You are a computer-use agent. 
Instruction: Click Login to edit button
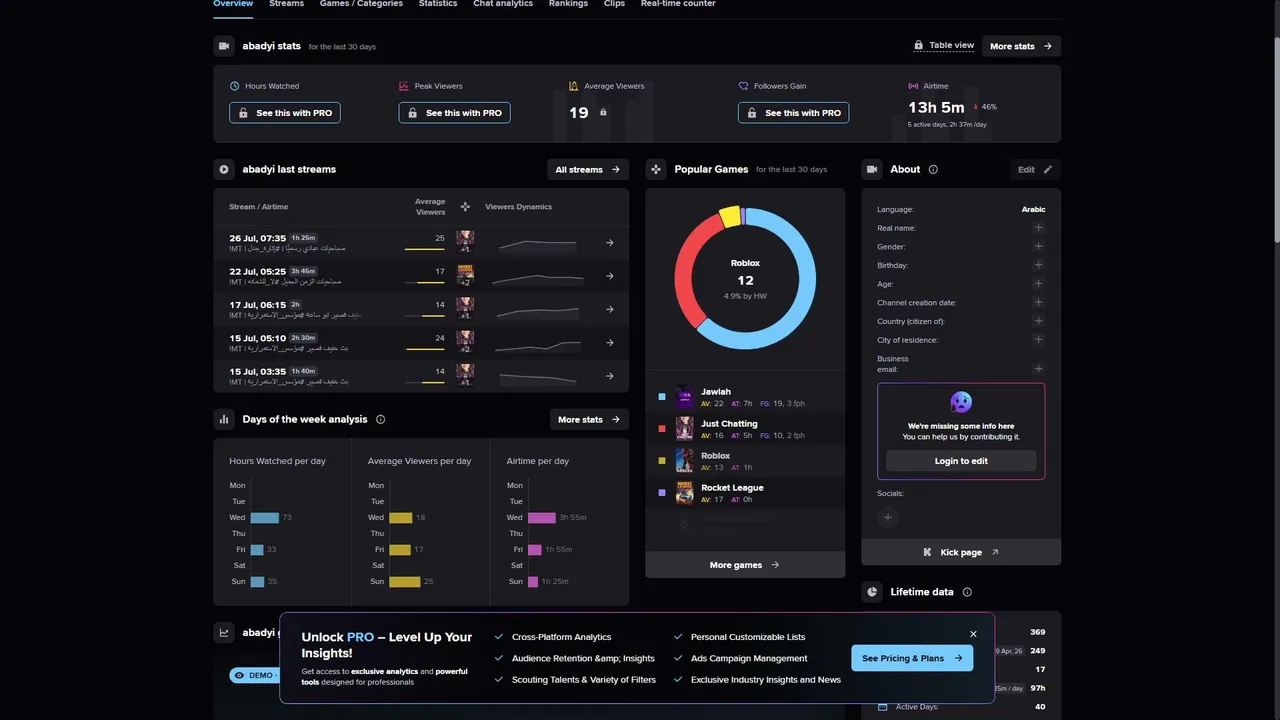pyautogui.click(x=961, y=461)
